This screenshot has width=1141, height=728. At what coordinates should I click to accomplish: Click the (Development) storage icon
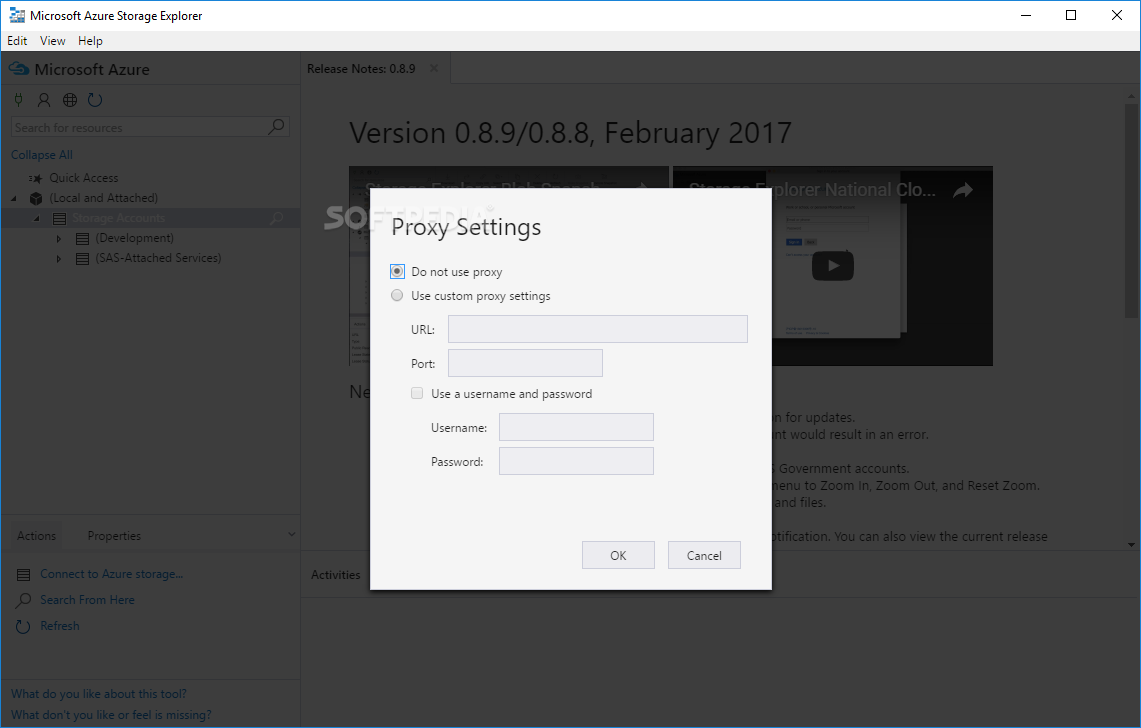[82, 239]
